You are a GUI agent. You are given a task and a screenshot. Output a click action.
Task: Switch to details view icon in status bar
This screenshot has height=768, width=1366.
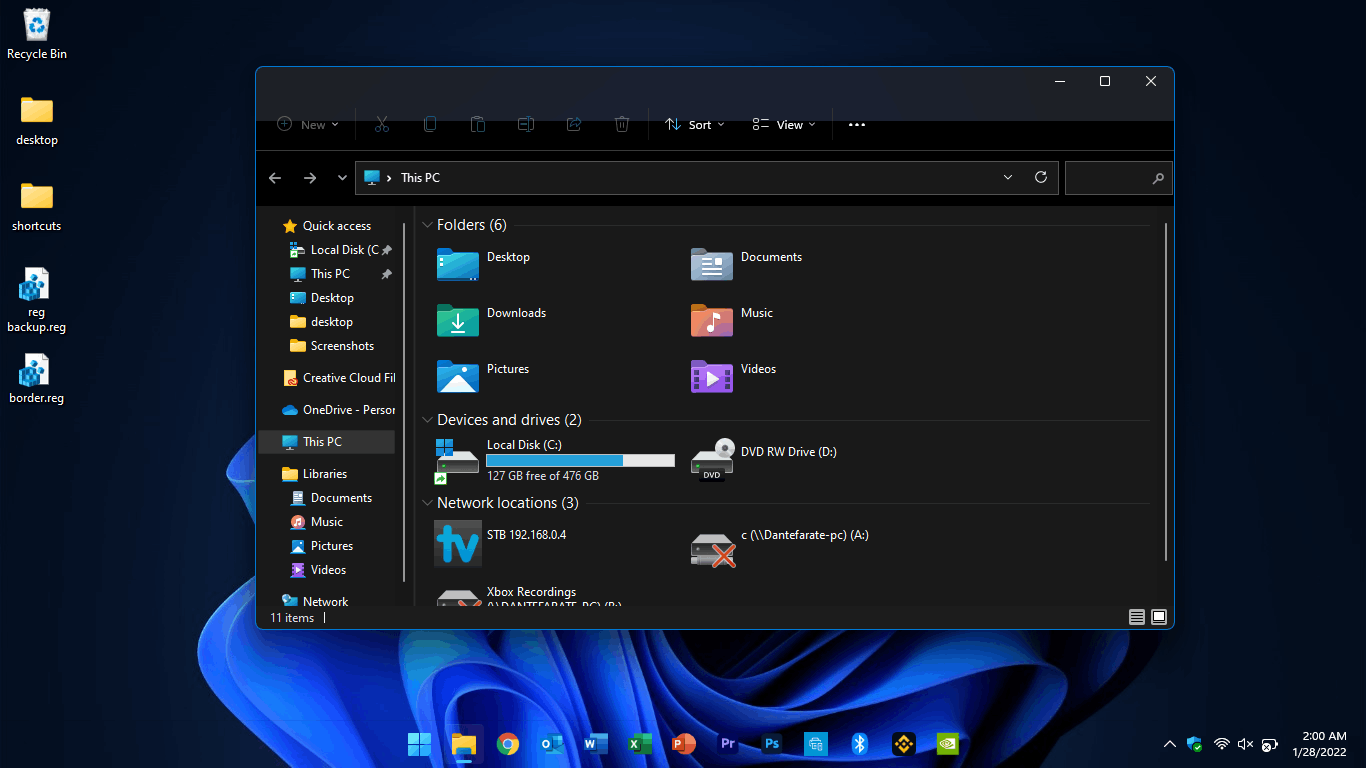[1137, 617]
